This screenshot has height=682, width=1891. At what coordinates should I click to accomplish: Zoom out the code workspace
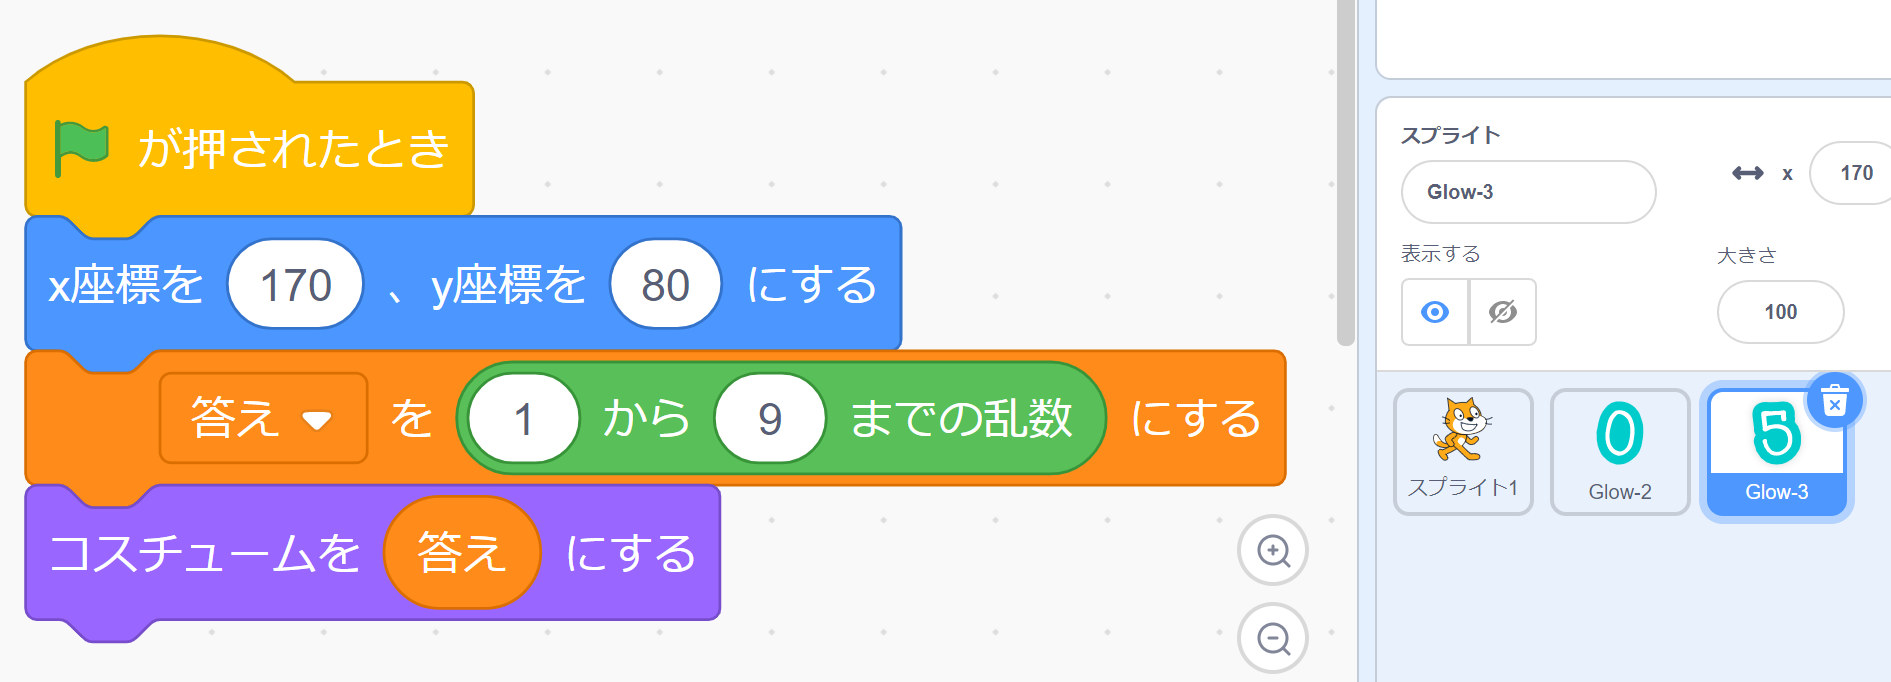(x=1273, y=638)
